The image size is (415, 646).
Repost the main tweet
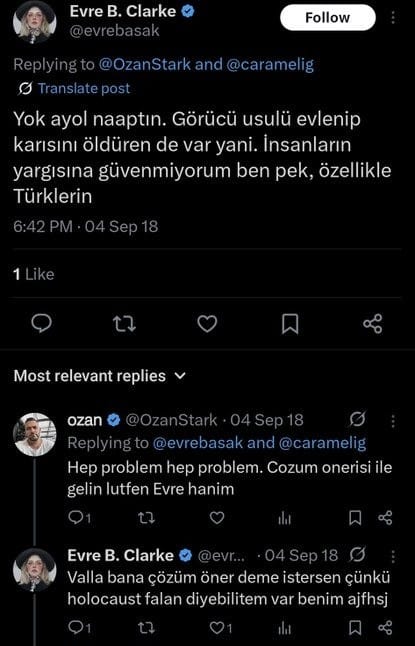(124, 324)
